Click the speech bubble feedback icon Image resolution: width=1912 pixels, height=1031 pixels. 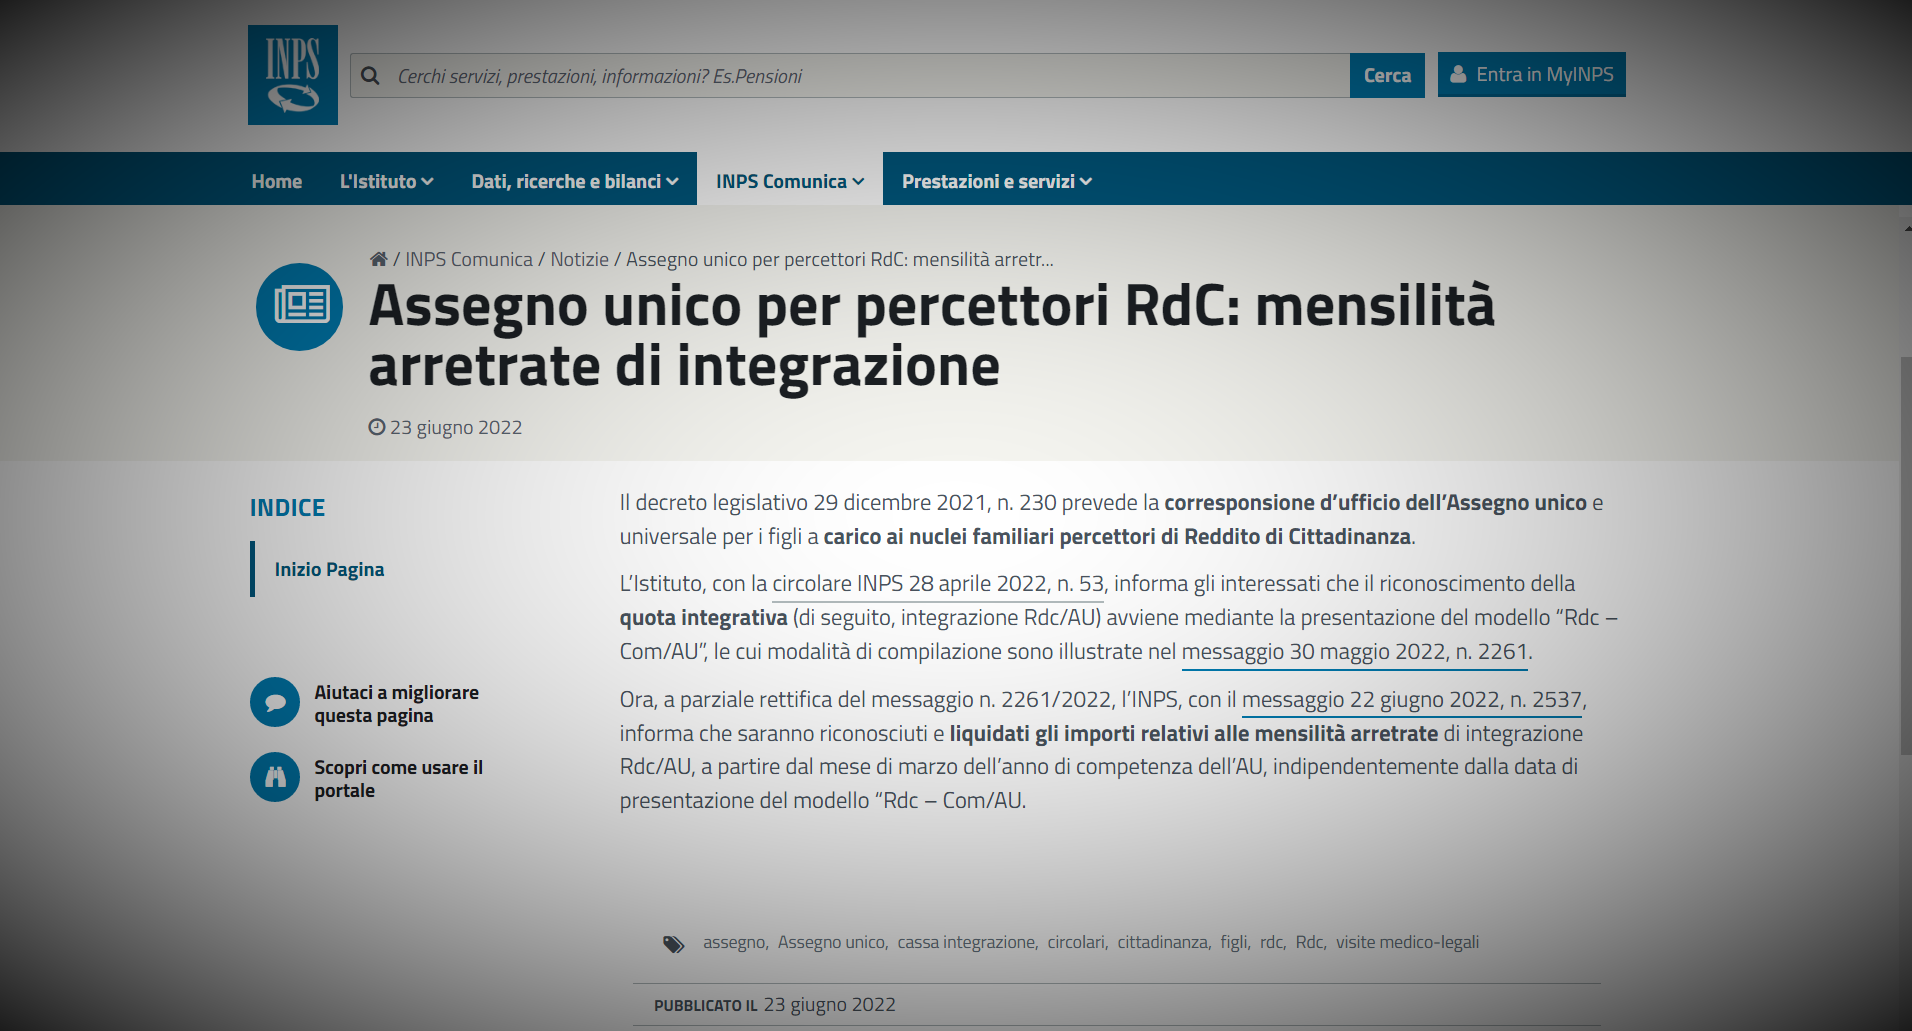pyautogui.click(x=275, y=703)
